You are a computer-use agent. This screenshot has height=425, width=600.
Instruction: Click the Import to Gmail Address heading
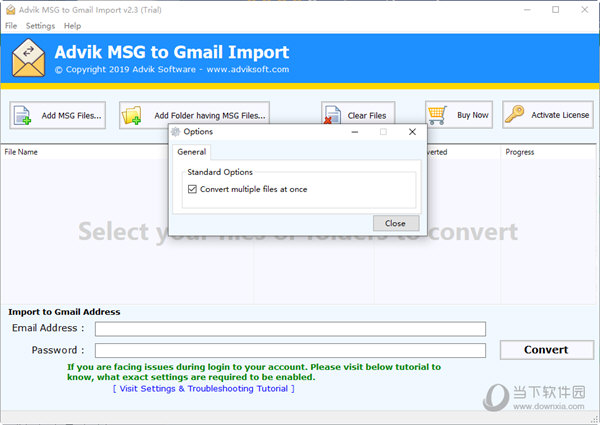64,312
